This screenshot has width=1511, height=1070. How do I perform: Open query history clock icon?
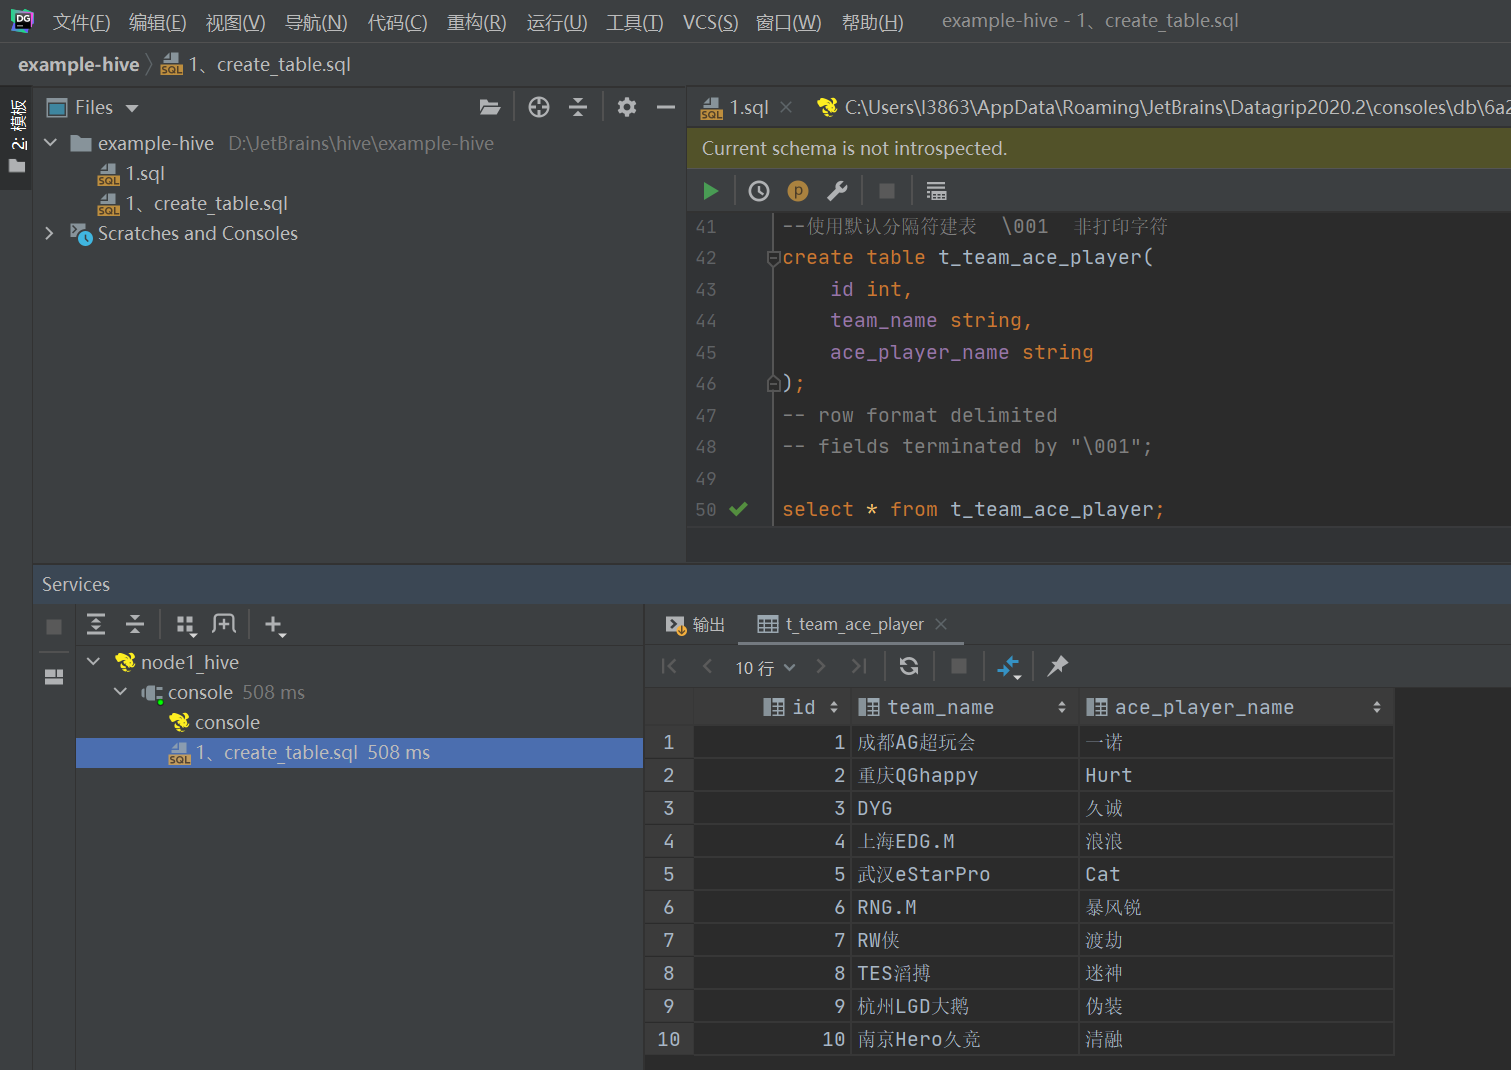click(759, 191)
